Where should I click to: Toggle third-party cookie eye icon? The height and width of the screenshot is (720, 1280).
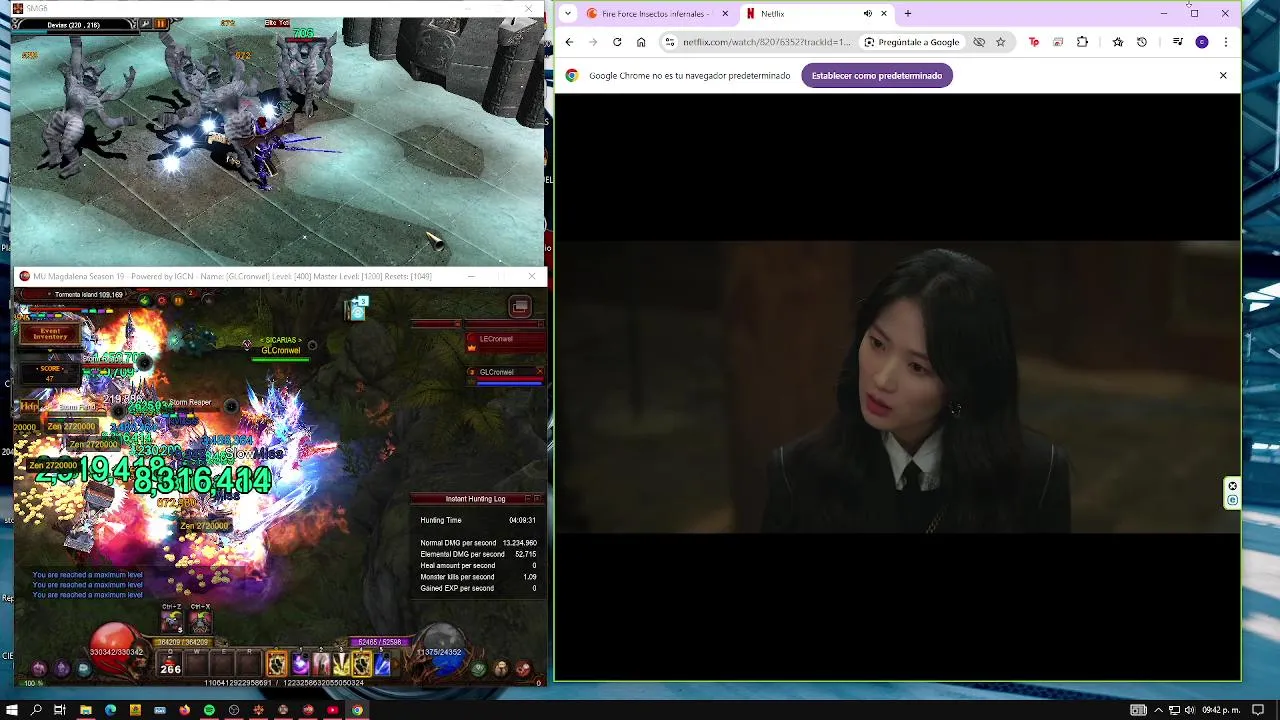979,42
